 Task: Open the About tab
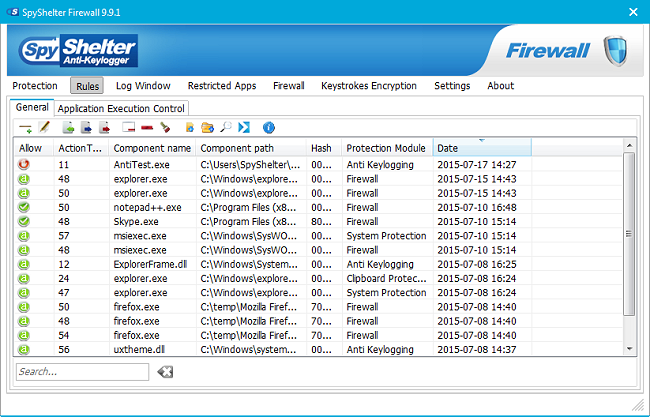(500, 86)
